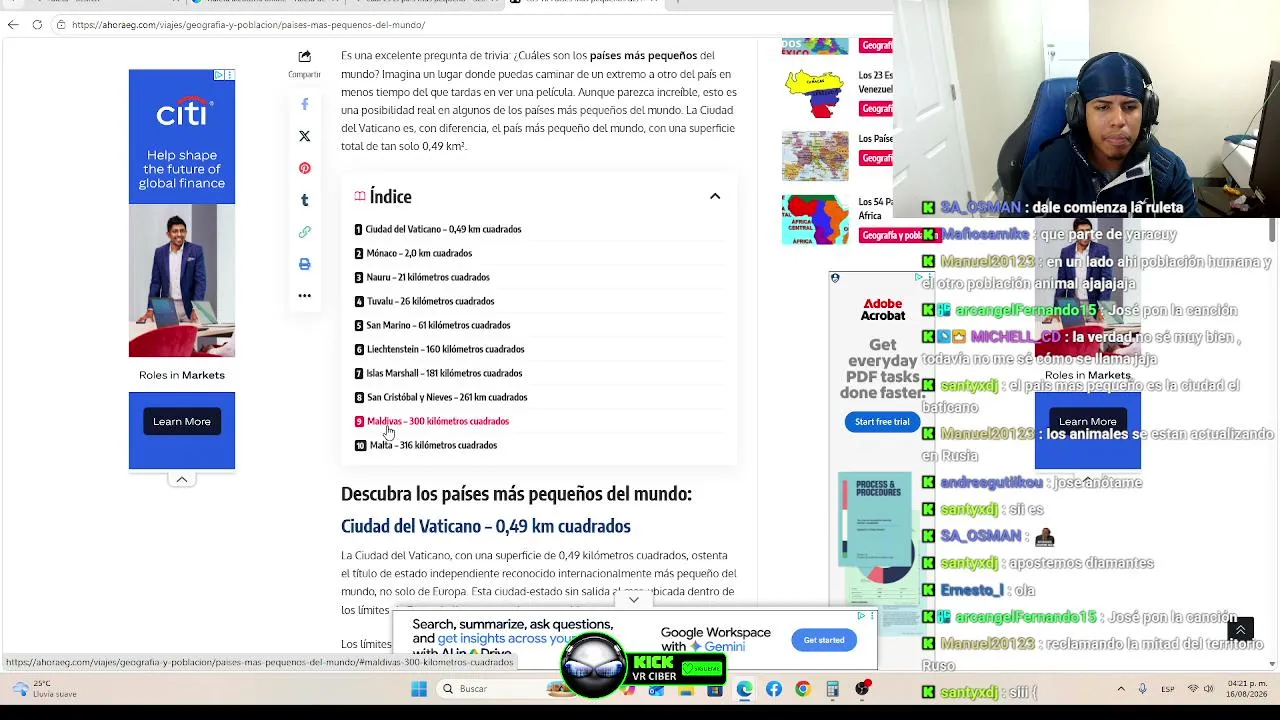Screen dimensions: 1280x720
Task: Jump to Nauru – 21 kilómetros cuadrados
Action: (428, 277)
